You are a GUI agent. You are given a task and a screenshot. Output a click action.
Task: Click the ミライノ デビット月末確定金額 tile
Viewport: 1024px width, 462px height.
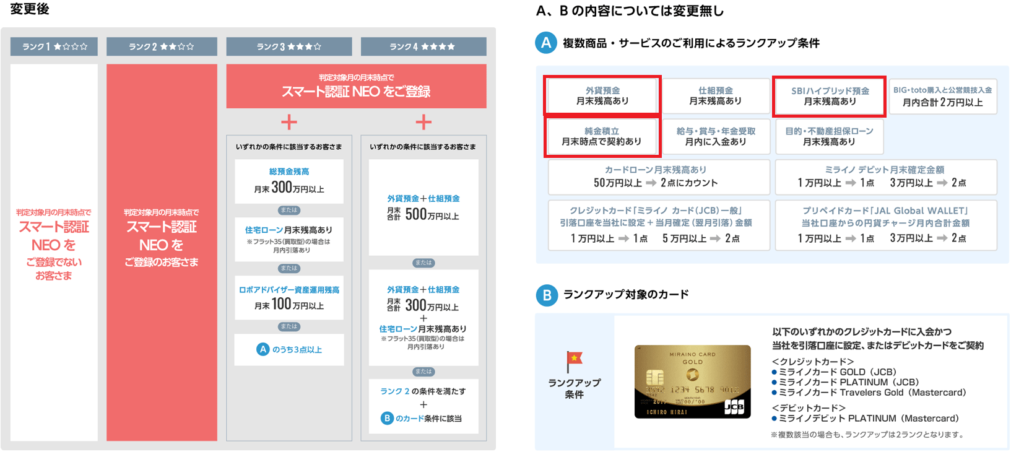coord(886,176)
